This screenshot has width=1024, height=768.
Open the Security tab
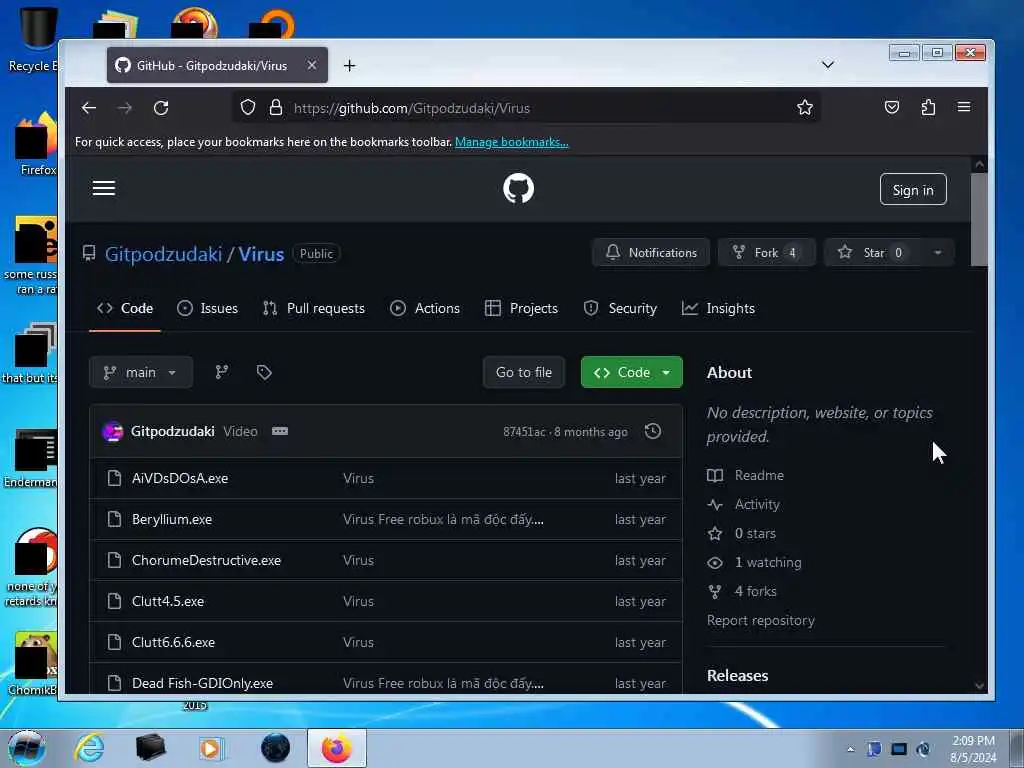[x=620, y=308]
